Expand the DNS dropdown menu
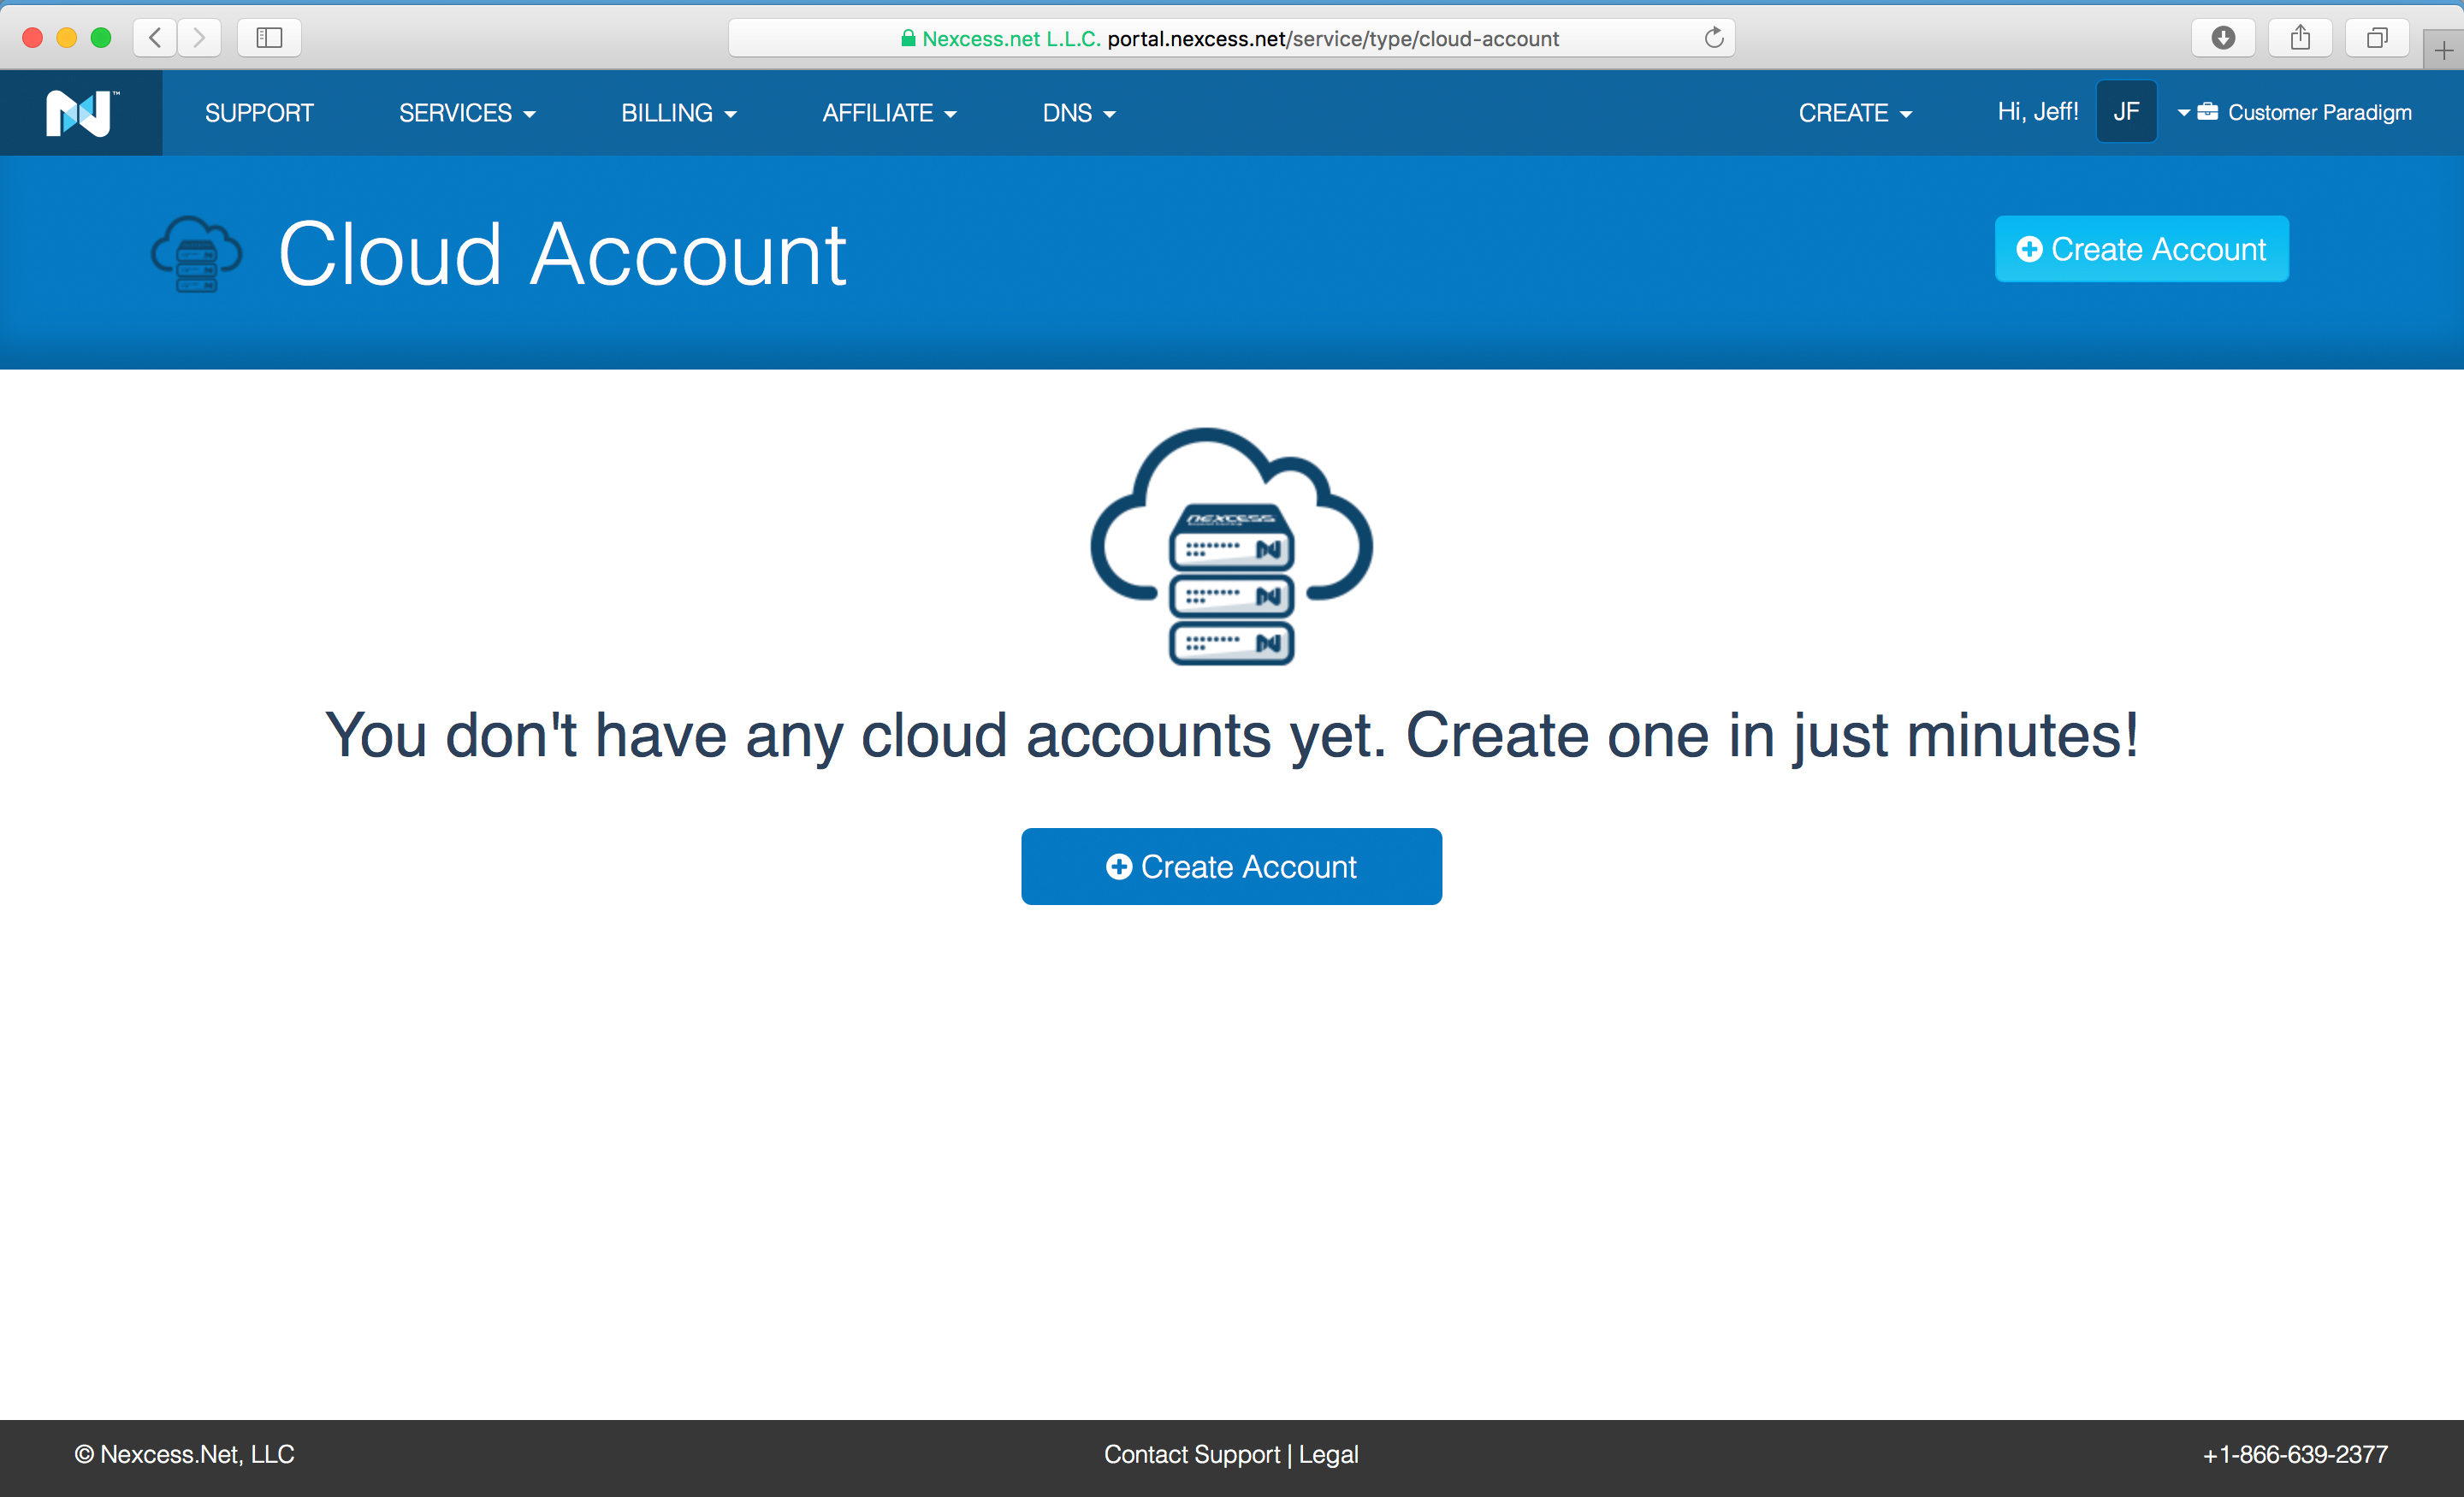The width and height of the screenshot is (2464, 1497). pos(1079,113)
